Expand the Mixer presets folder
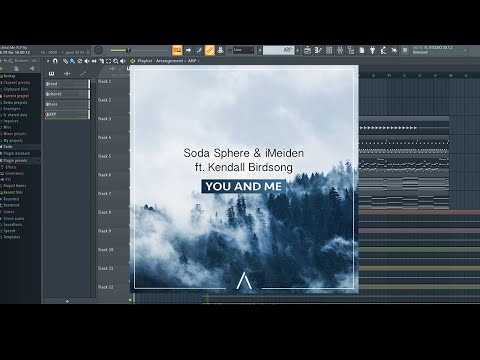This screenshot has width=480, height=360. click(14, 134)
